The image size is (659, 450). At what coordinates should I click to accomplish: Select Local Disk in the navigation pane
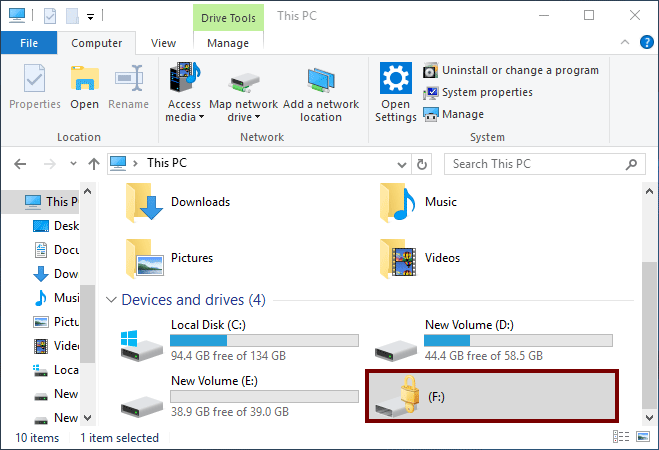(55, 370)
